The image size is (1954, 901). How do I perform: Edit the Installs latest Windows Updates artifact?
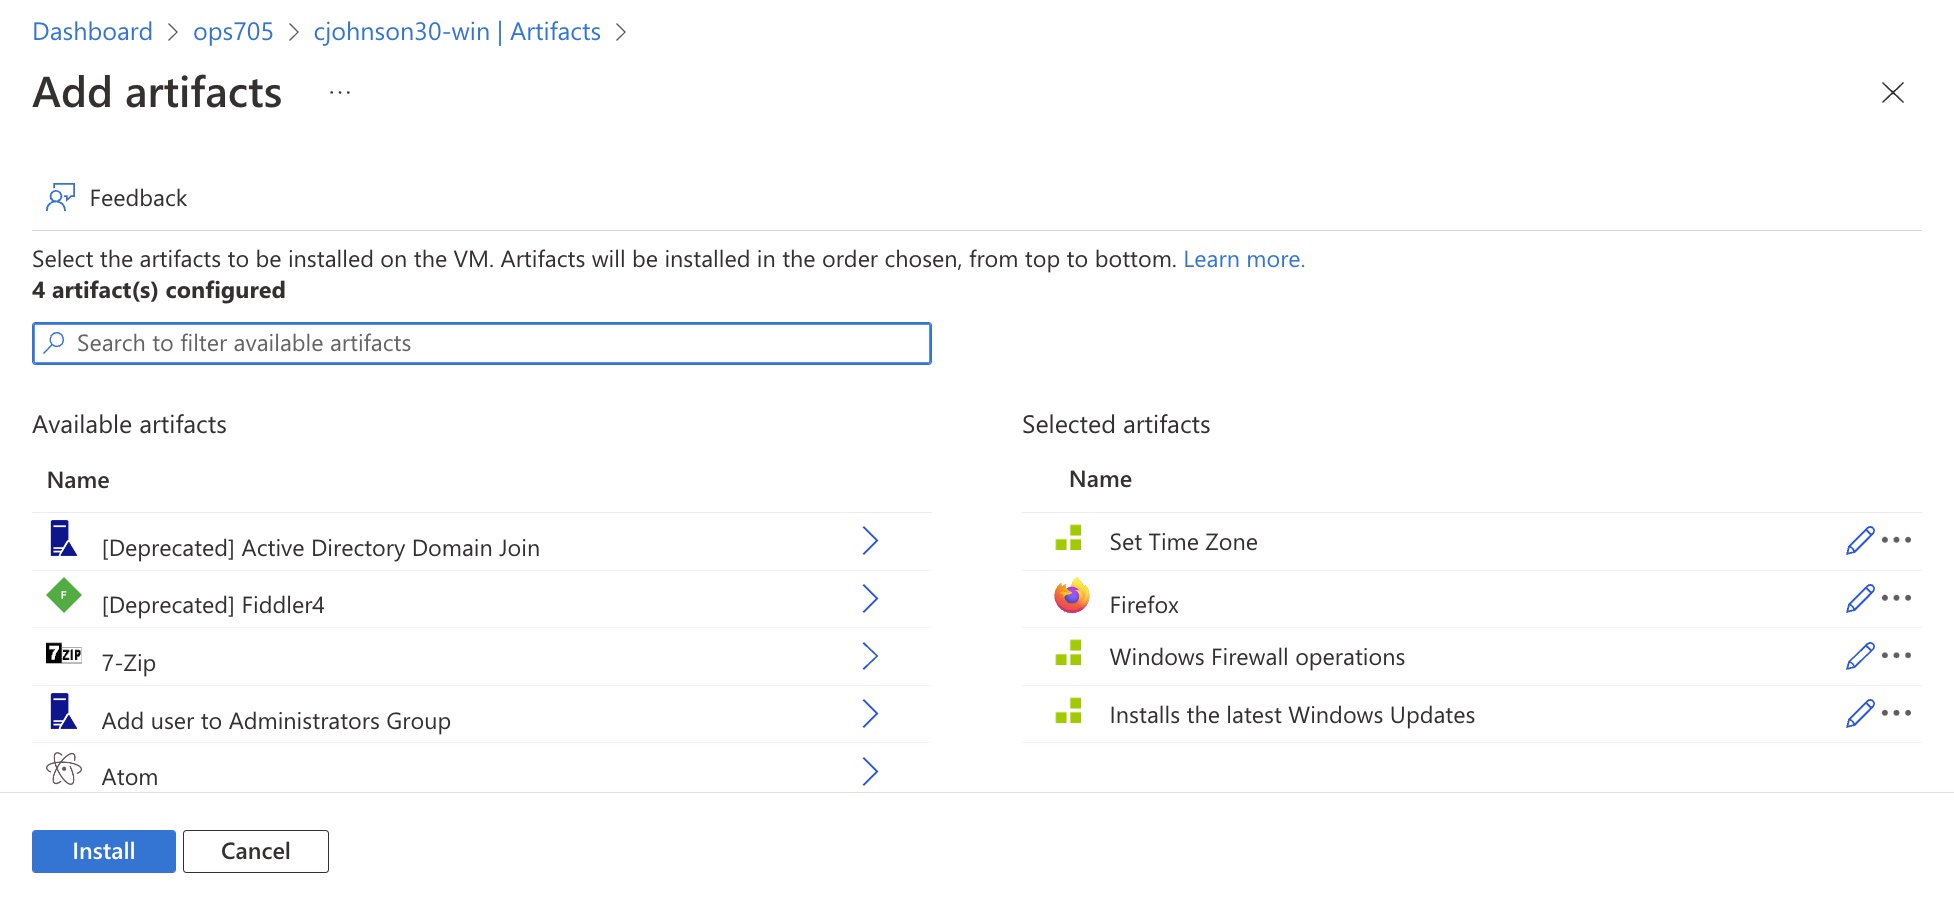point(1858,712)
